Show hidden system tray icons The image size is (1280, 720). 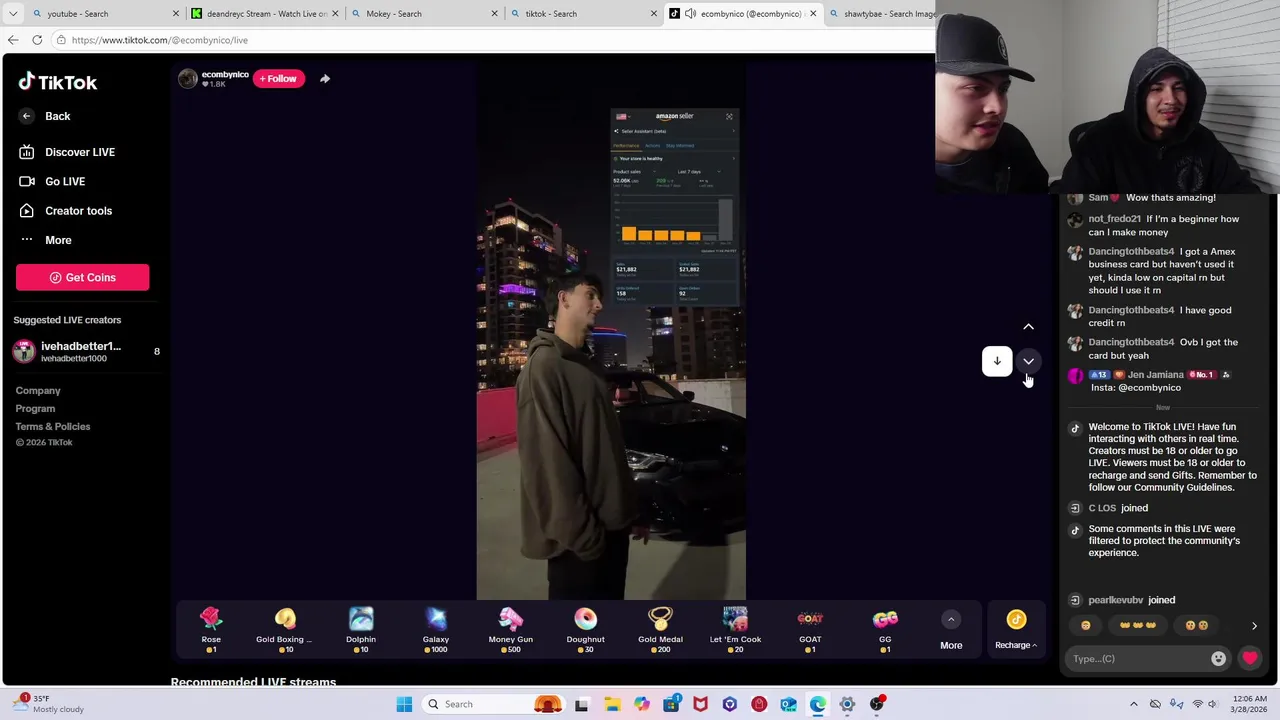[x=1133, y=704]
